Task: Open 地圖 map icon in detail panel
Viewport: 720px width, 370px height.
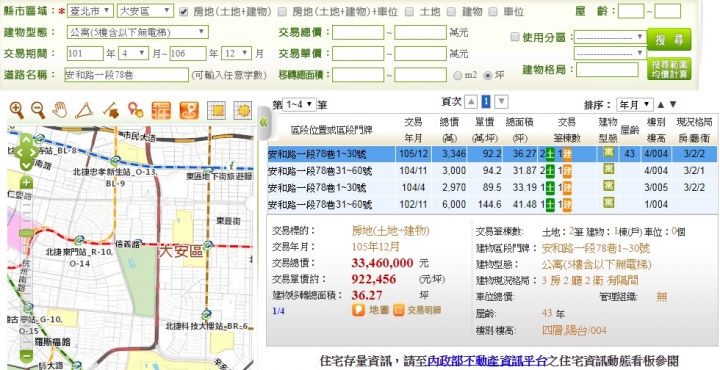Action: 371,310
